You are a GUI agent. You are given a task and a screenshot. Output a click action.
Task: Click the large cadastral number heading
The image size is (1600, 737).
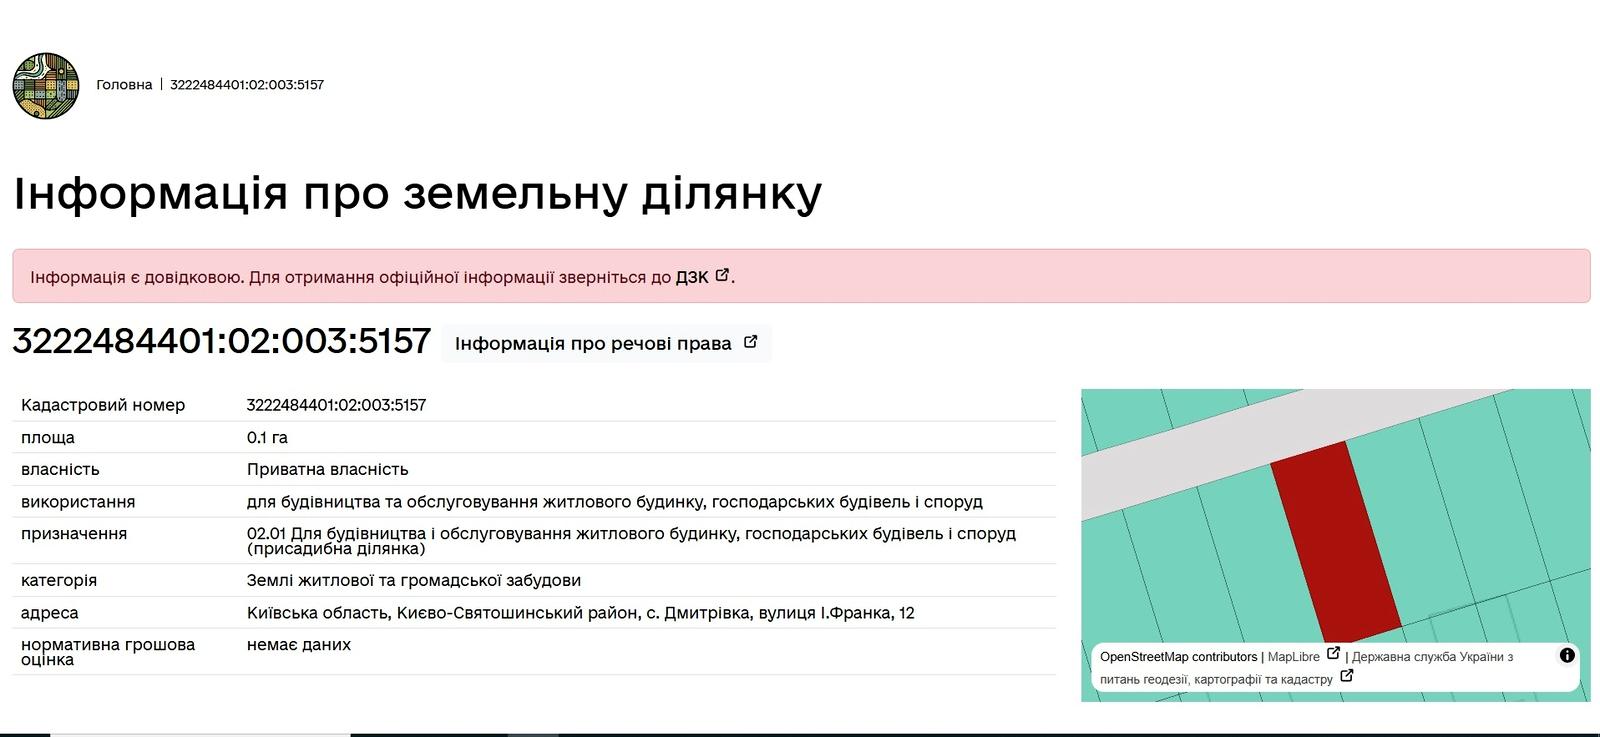coord(221,341)
